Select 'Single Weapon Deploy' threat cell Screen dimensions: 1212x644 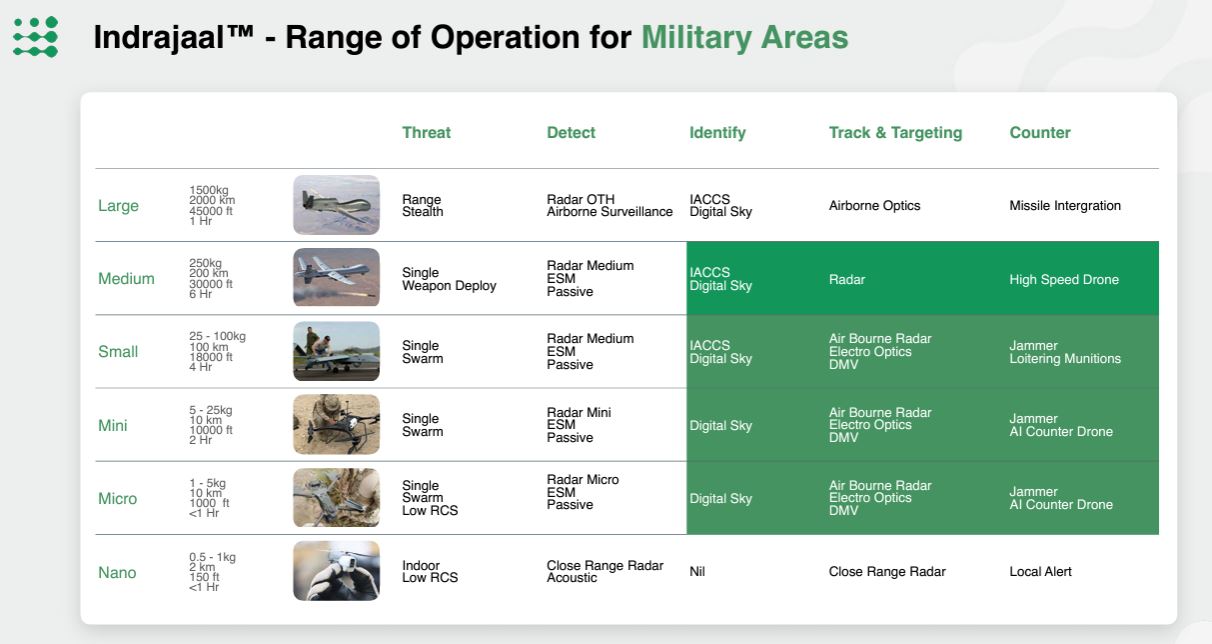tap(449, 279)
